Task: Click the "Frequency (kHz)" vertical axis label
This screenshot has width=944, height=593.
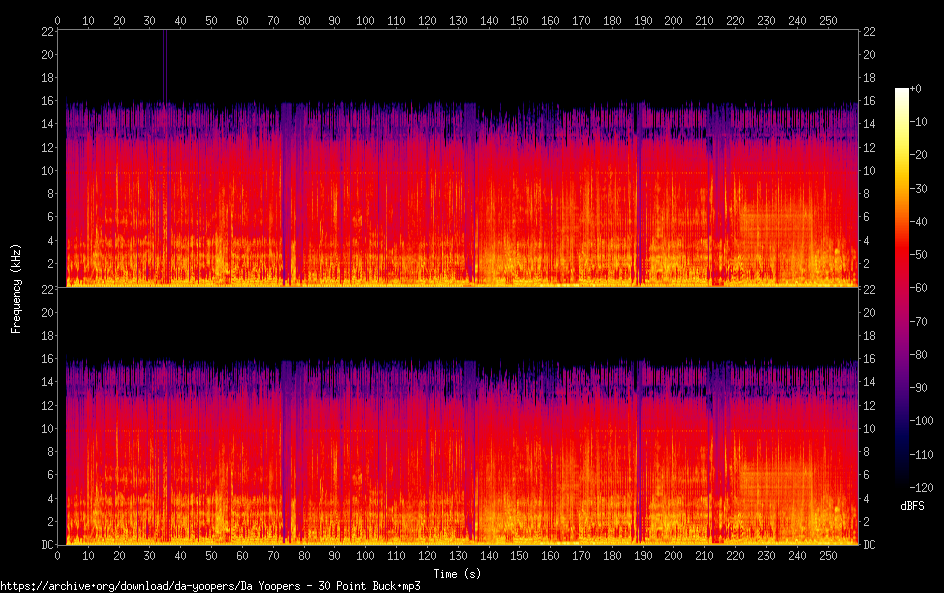Action: (x=16, y=287)
